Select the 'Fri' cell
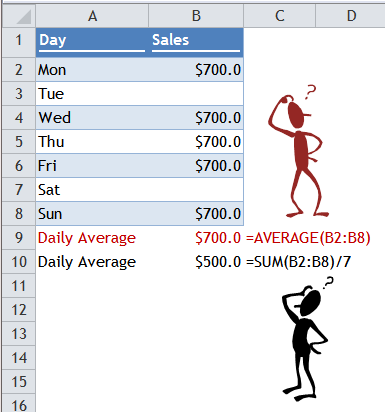385x412 pixels. [92, 166]
